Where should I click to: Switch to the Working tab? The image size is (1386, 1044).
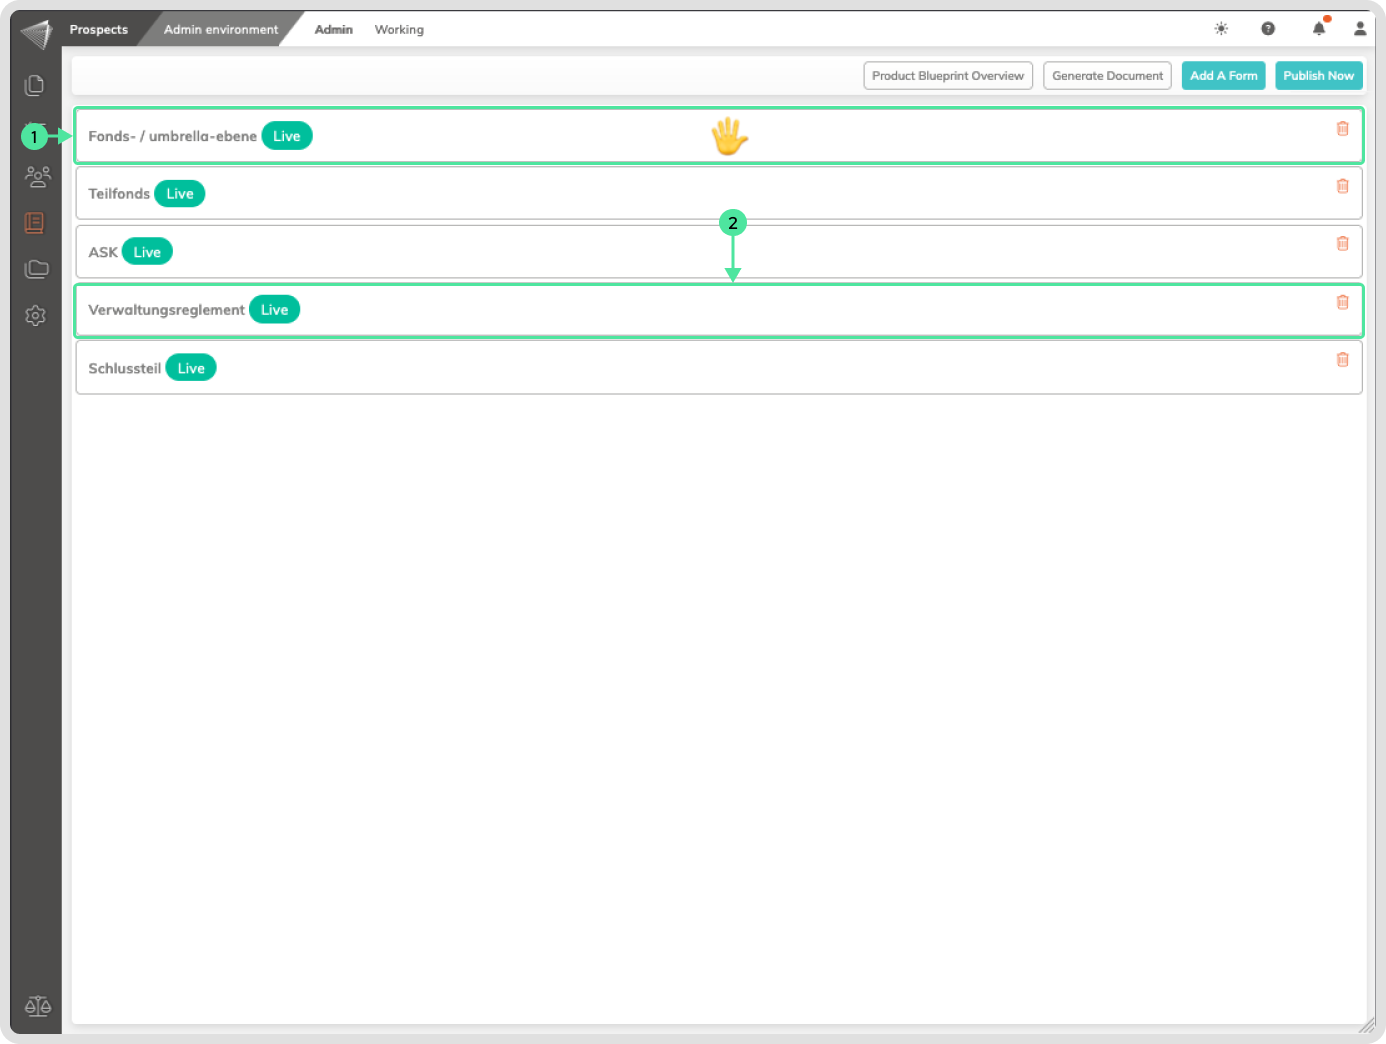[399, 30]
